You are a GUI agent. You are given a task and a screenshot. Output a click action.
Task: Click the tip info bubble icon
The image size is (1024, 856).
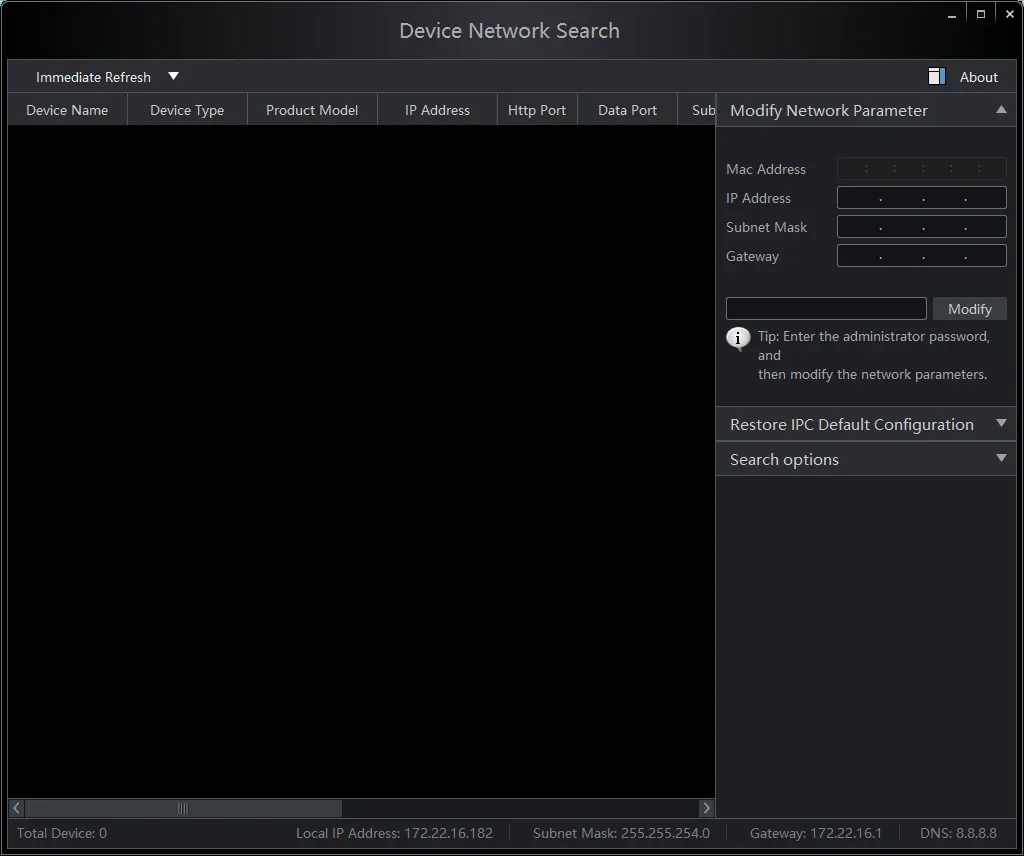pyautogui.click(x=738, y=338)
